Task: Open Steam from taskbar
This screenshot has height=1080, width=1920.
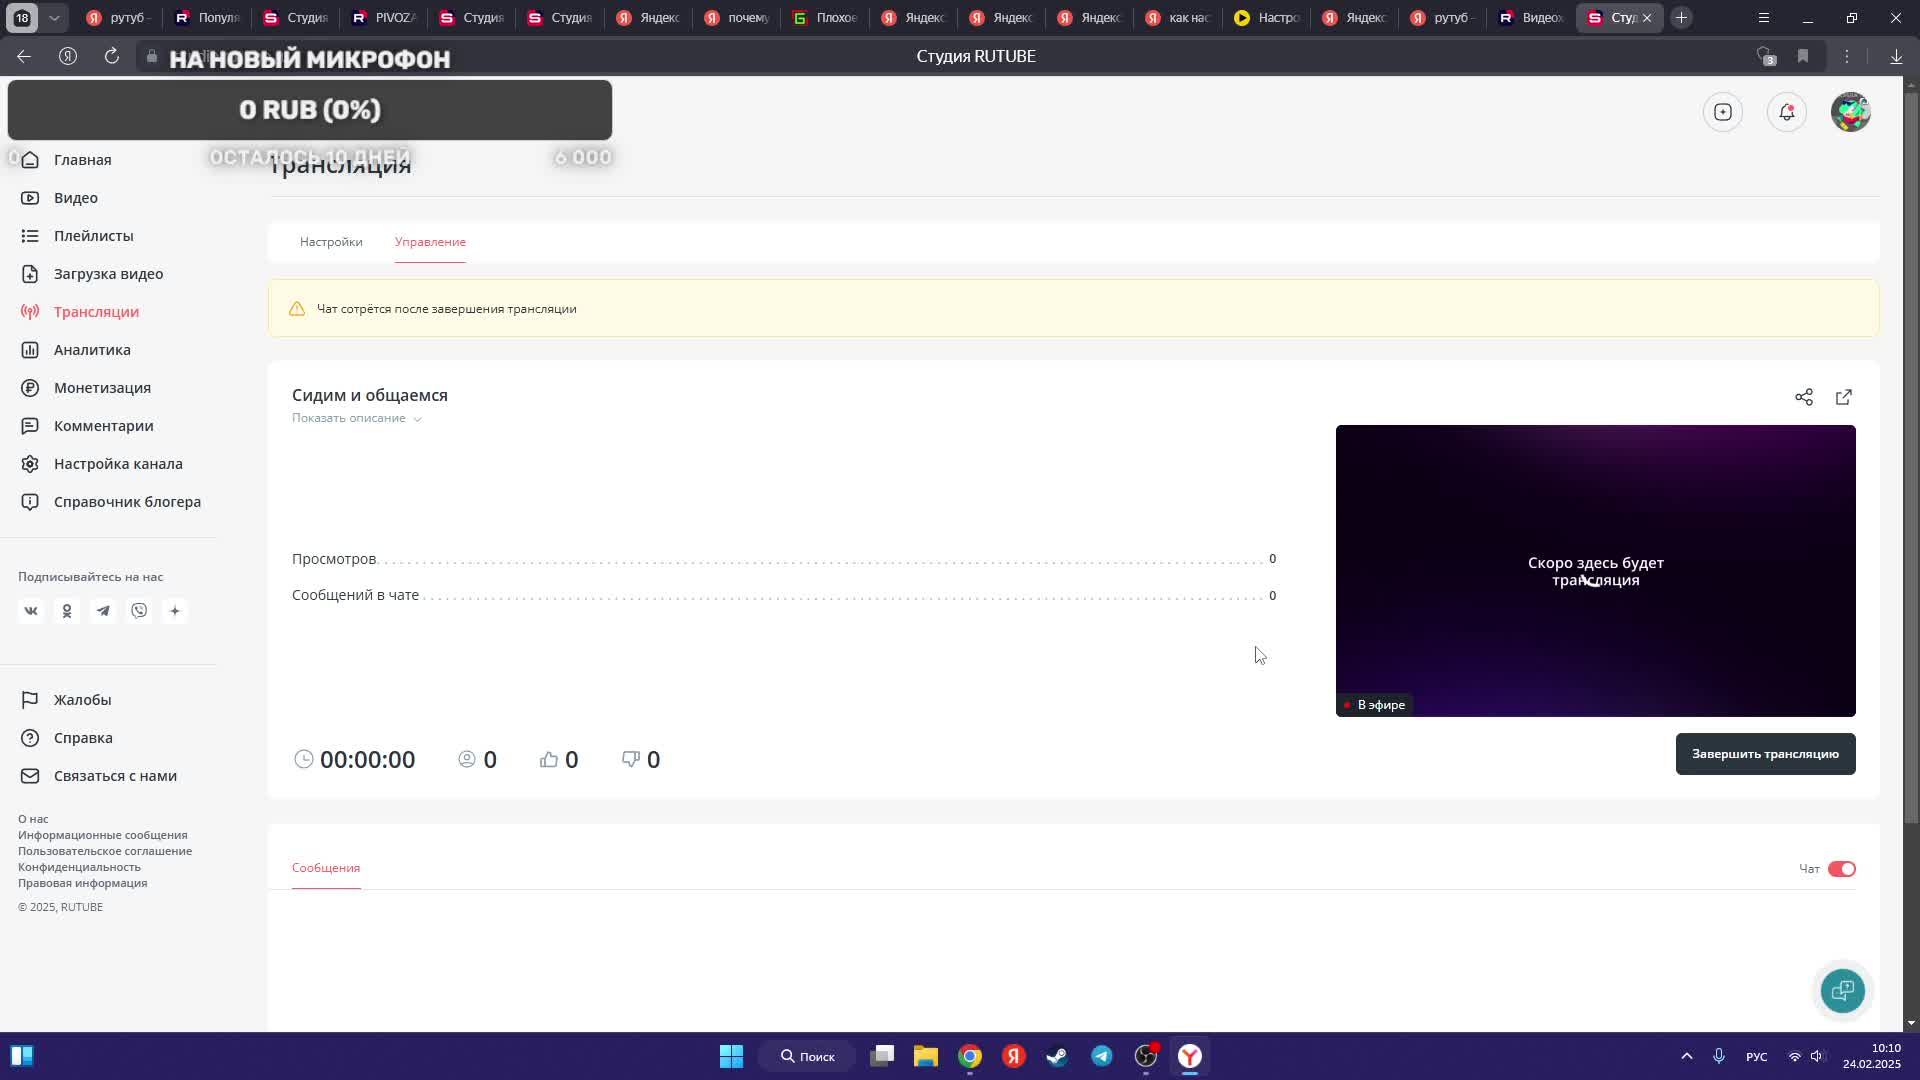Action: [1057, 1056]
